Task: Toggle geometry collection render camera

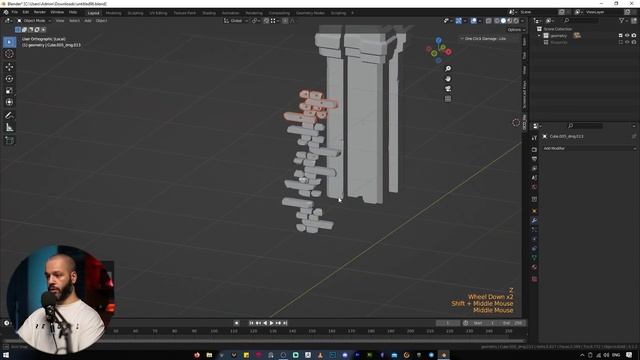Action: [634, 36]
